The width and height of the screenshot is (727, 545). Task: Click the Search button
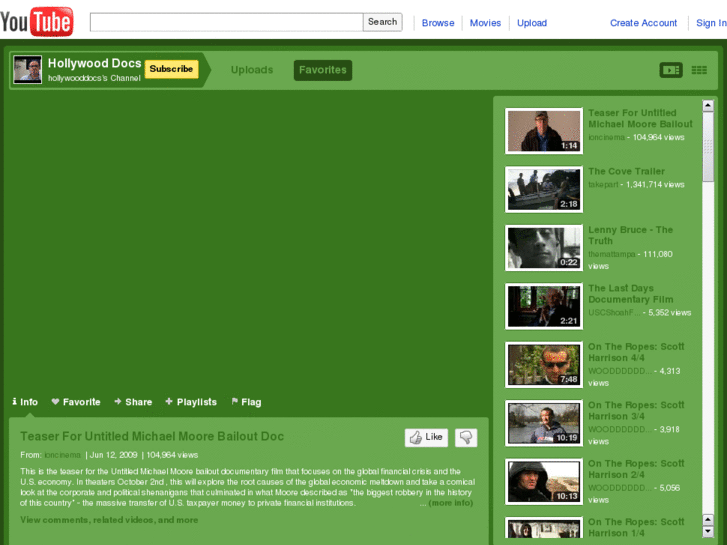point(383,22)
